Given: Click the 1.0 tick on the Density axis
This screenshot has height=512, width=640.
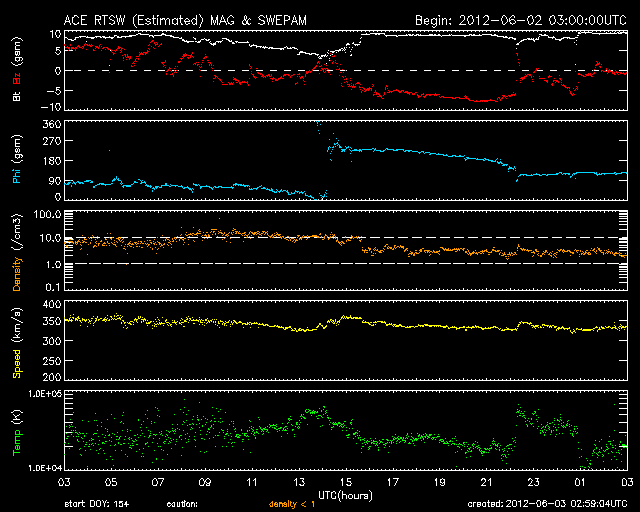Looking at the screenshot, I should (53, 265).
